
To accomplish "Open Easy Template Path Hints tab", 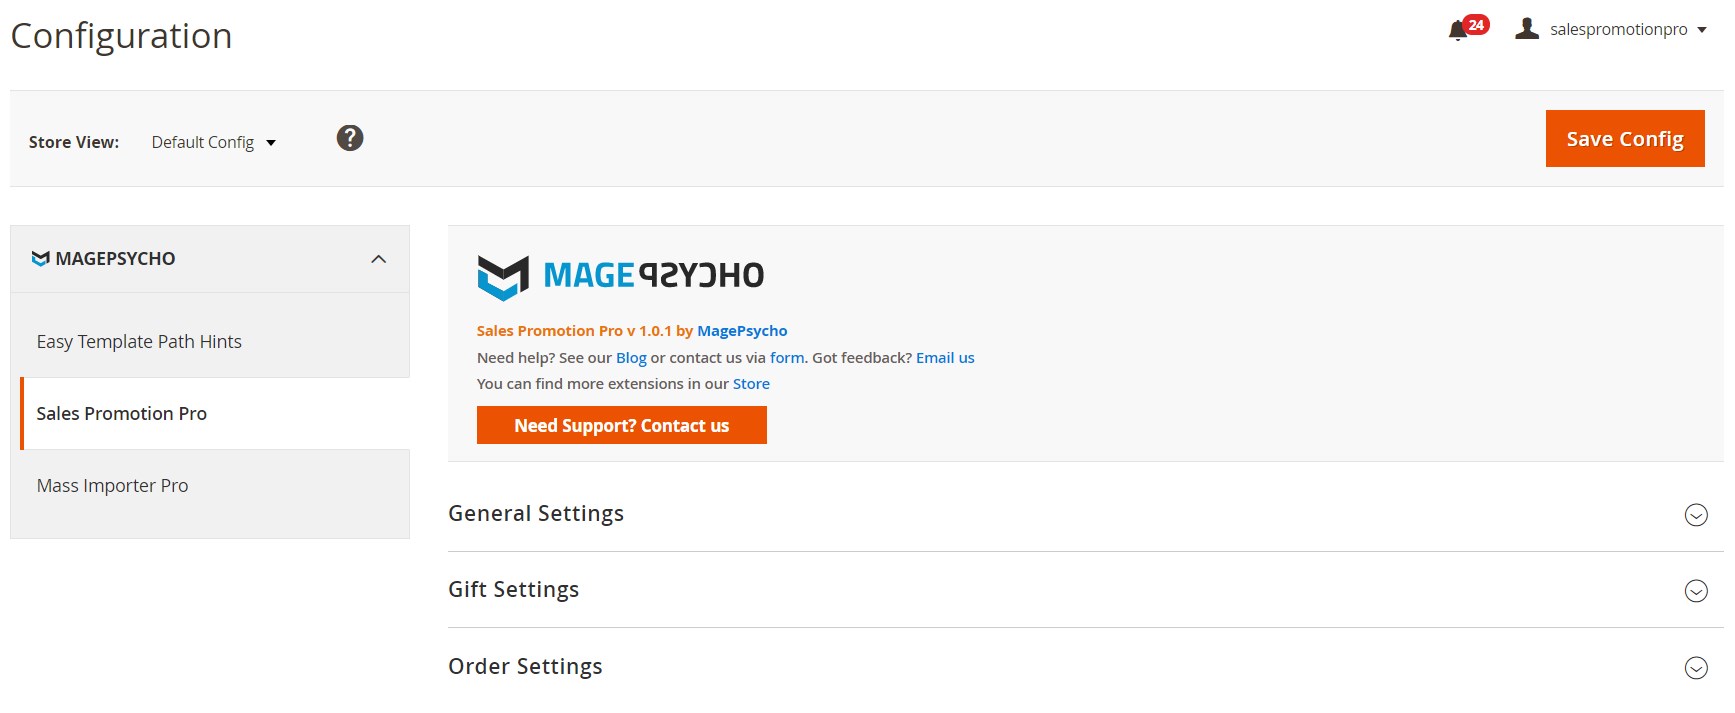I will coord(139,342).
